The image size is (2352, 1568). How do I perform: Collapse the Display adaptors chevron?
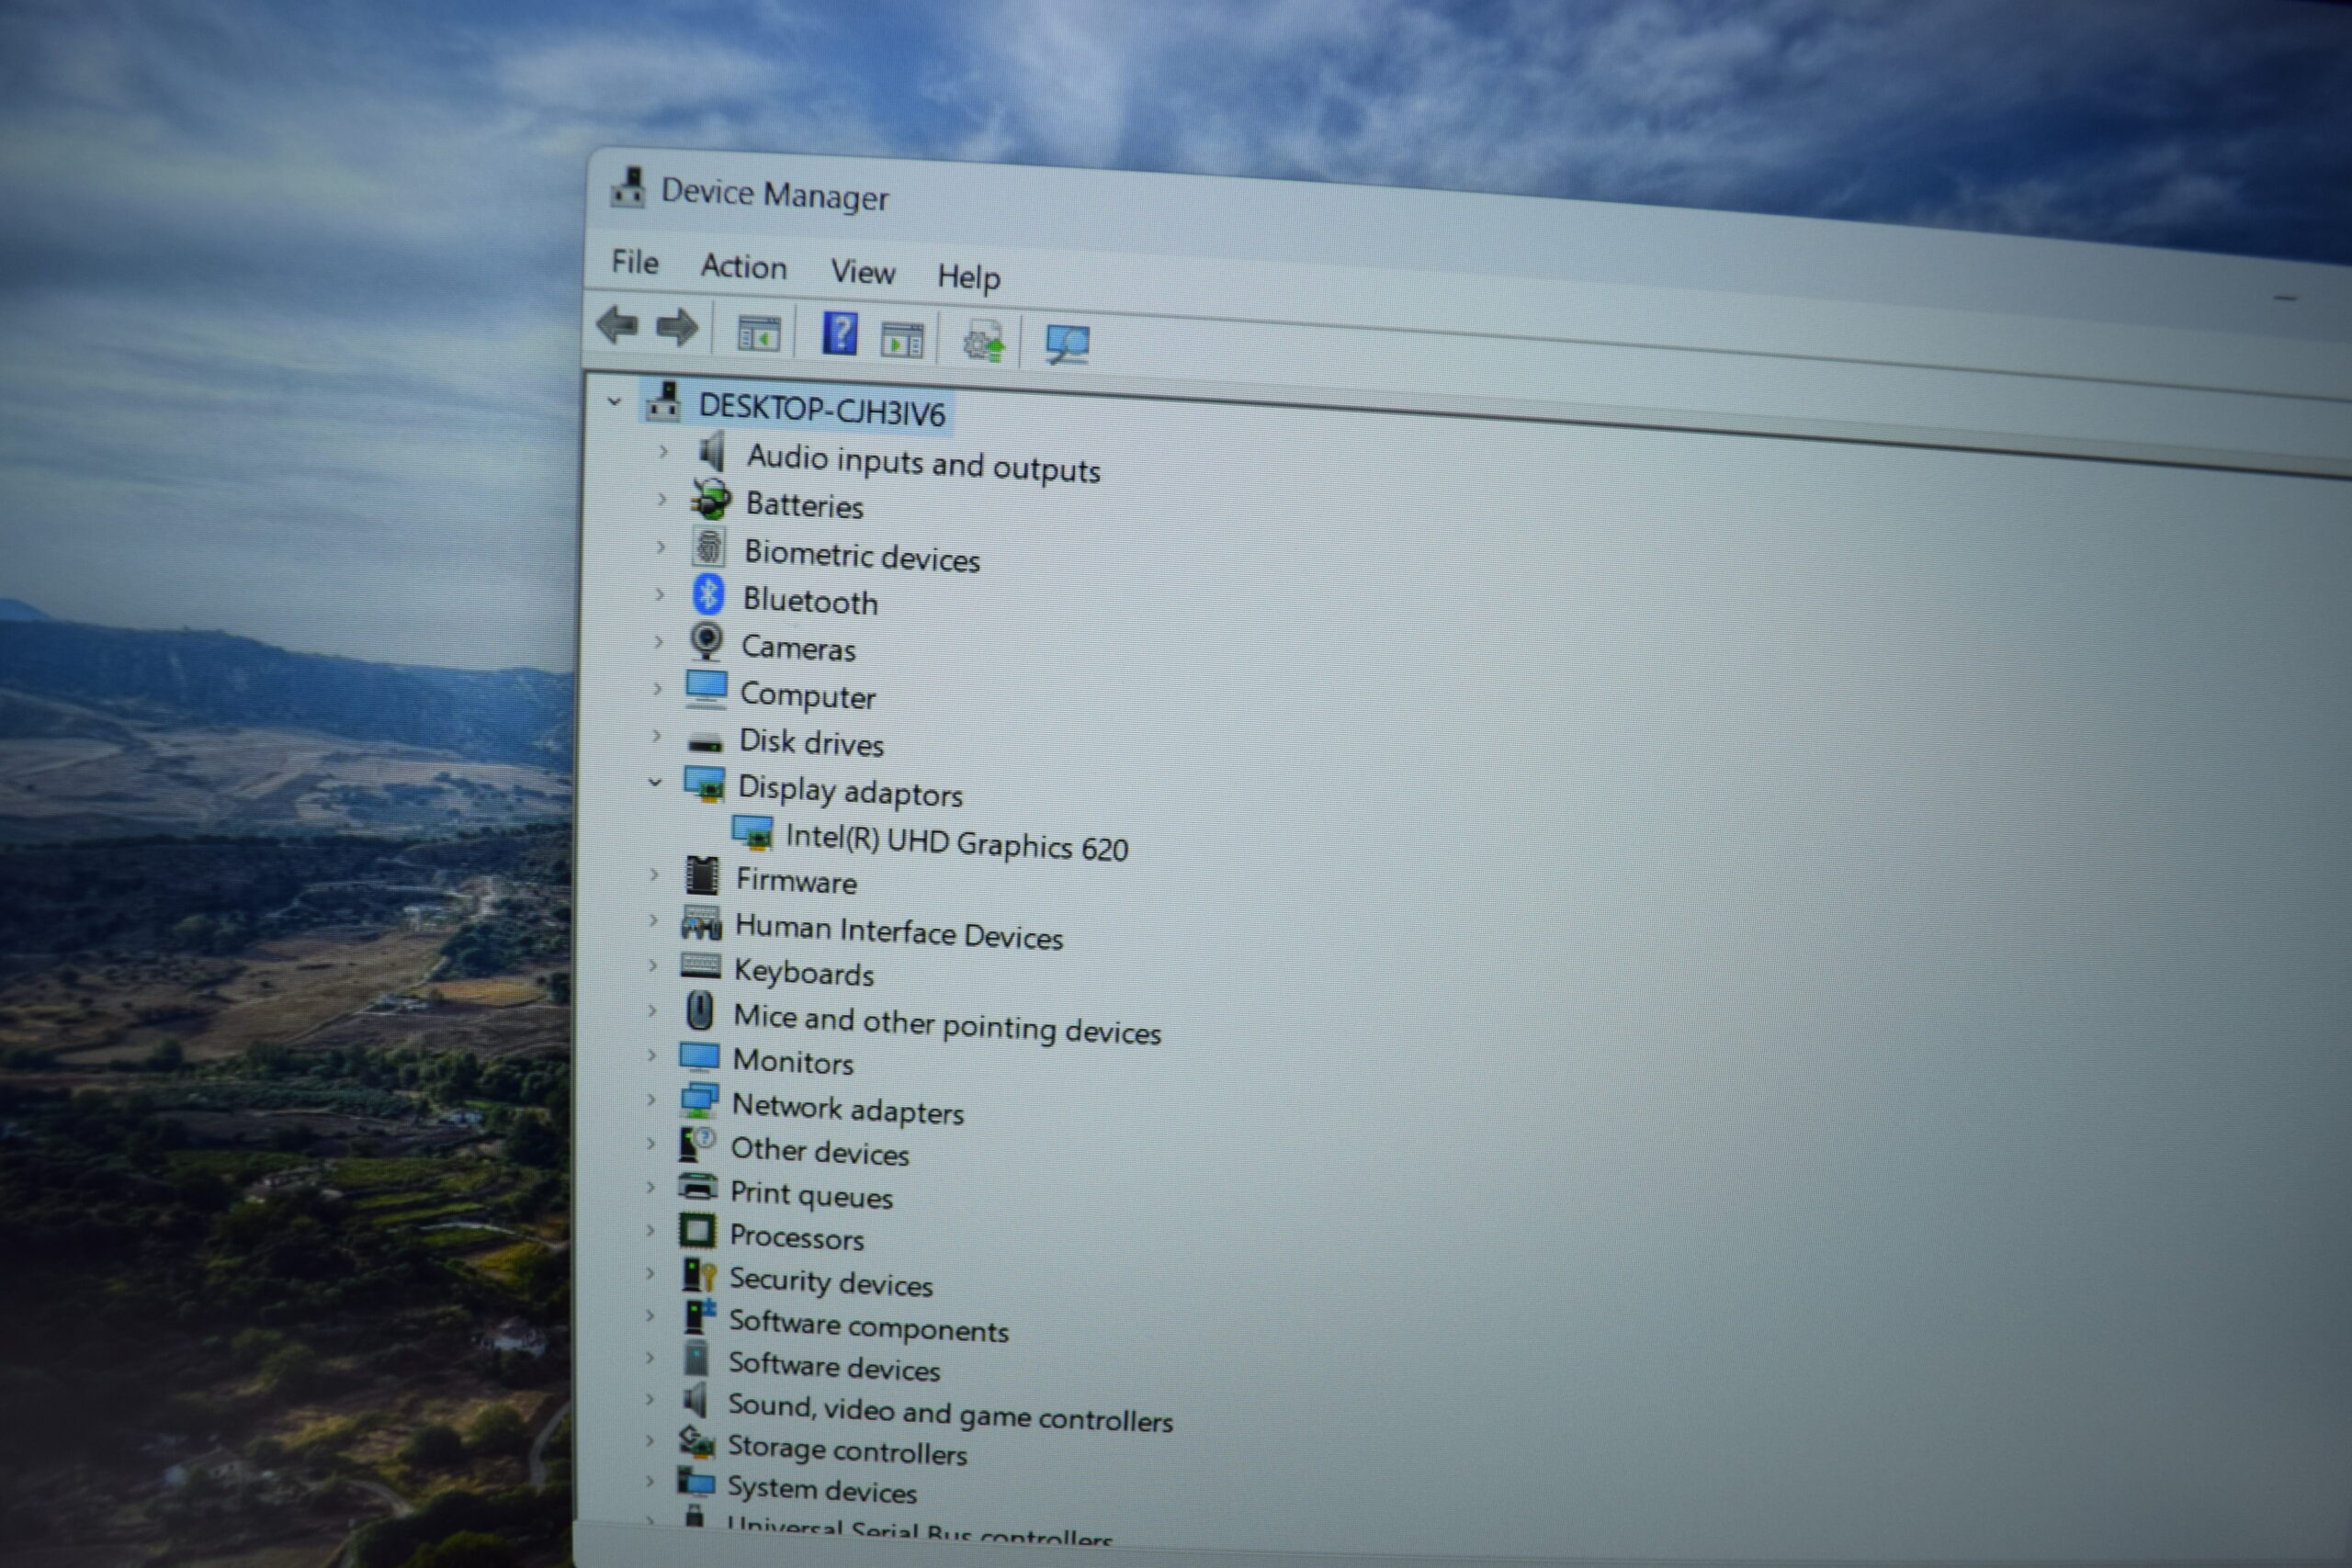click(x=655, y=782)
